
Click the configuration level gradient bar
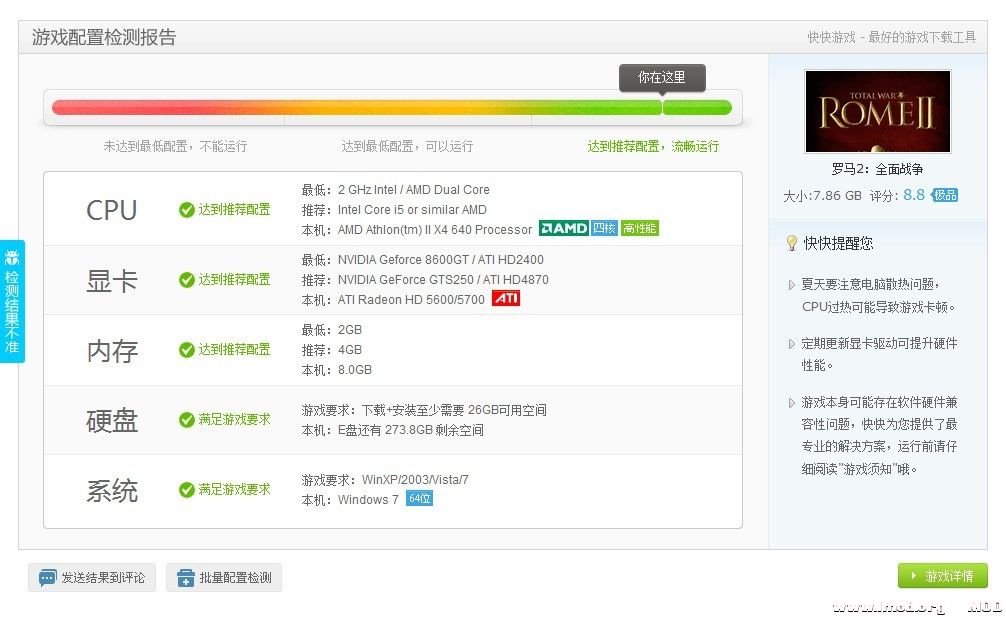tap(391, 108)
